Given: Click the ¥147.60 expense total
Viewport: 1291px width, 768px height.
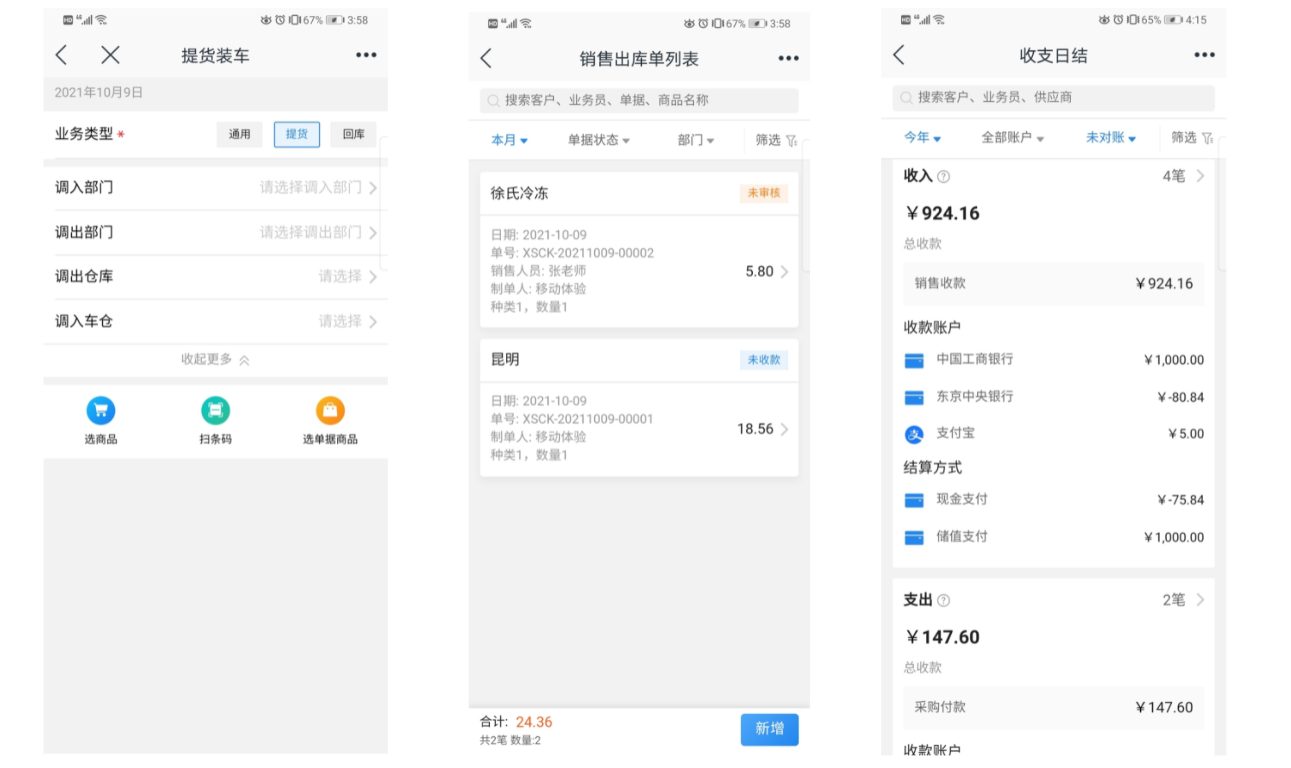Looking at the screenshot, I should 943,637.
